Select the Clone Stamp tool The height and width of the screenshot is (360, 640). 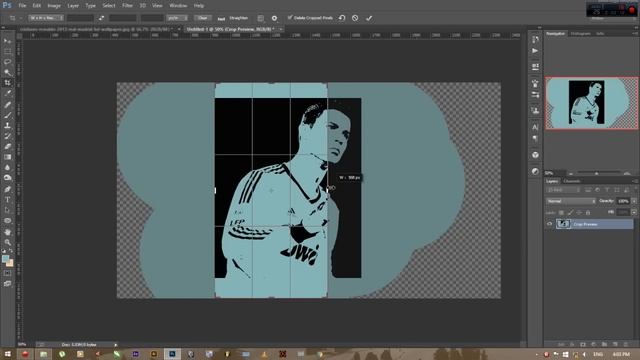point(7,126)
